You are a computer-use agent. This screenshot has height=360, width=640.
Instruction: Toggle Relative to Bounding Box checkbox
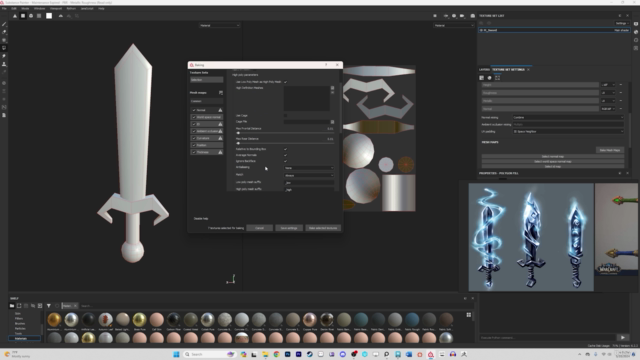(285, 149)
